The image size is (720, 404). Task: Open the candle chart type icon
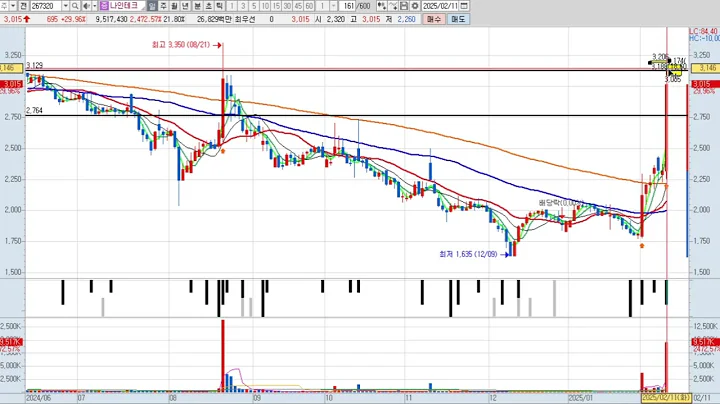pyautogui.click(x=381, y=6)
